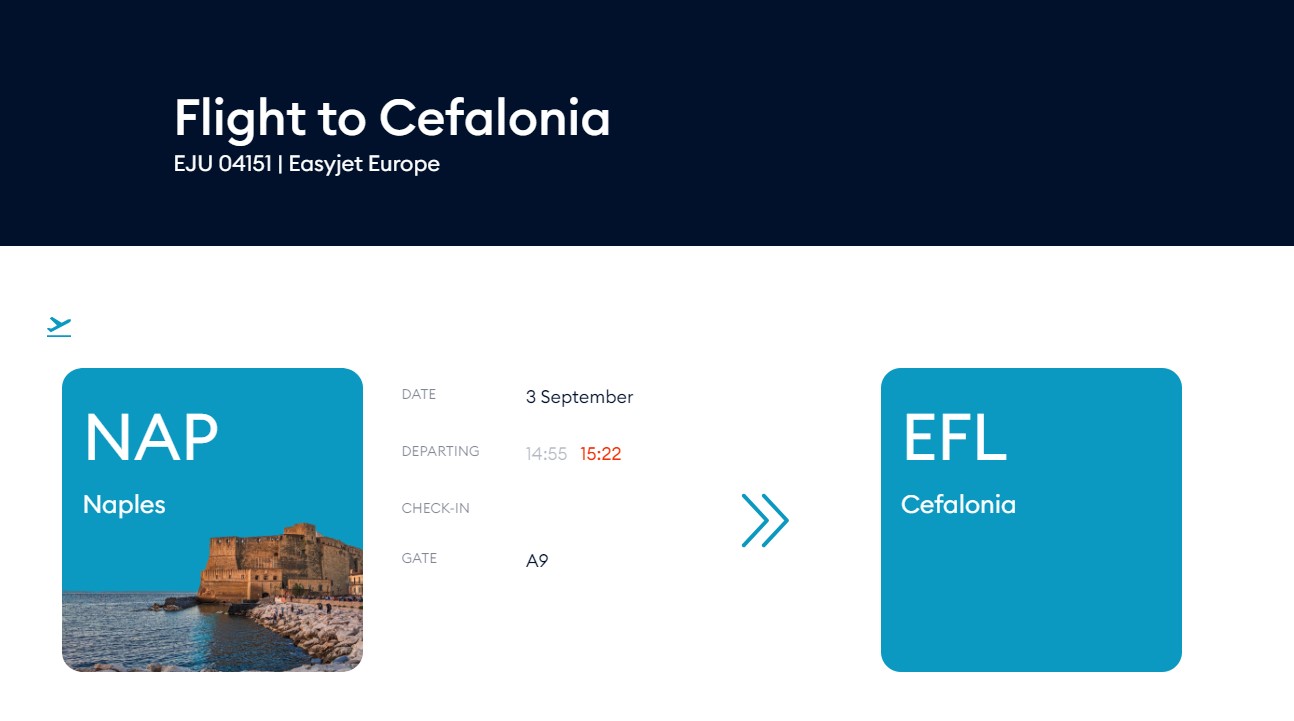Click the original 14:55 departure time
The image size is (1294, 721).
(x=546, y=454)
